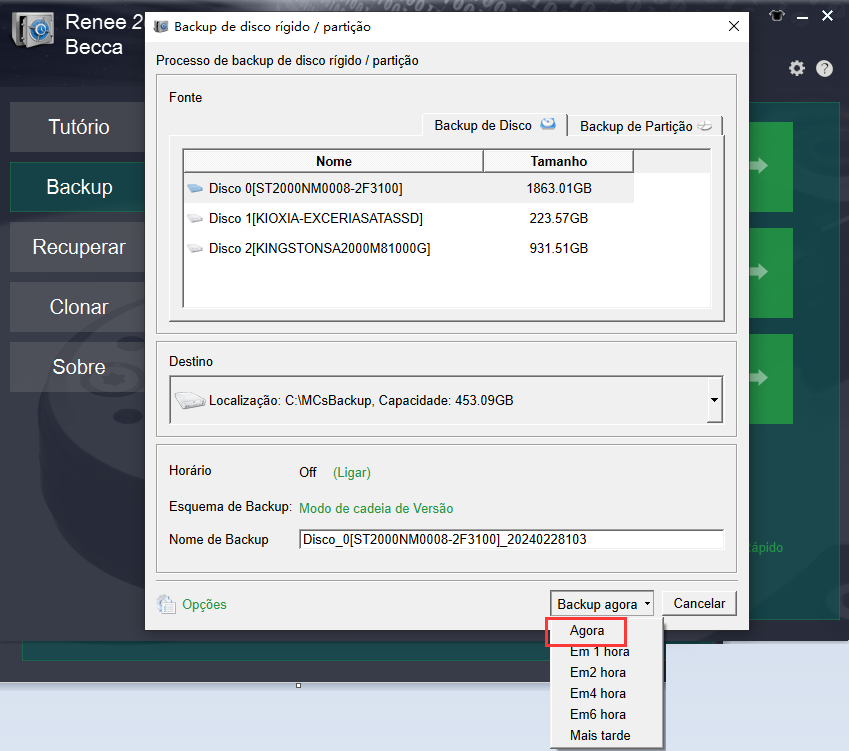
Task: Open Modo de cadeia de Versão scheme
Action: [376, 508]
